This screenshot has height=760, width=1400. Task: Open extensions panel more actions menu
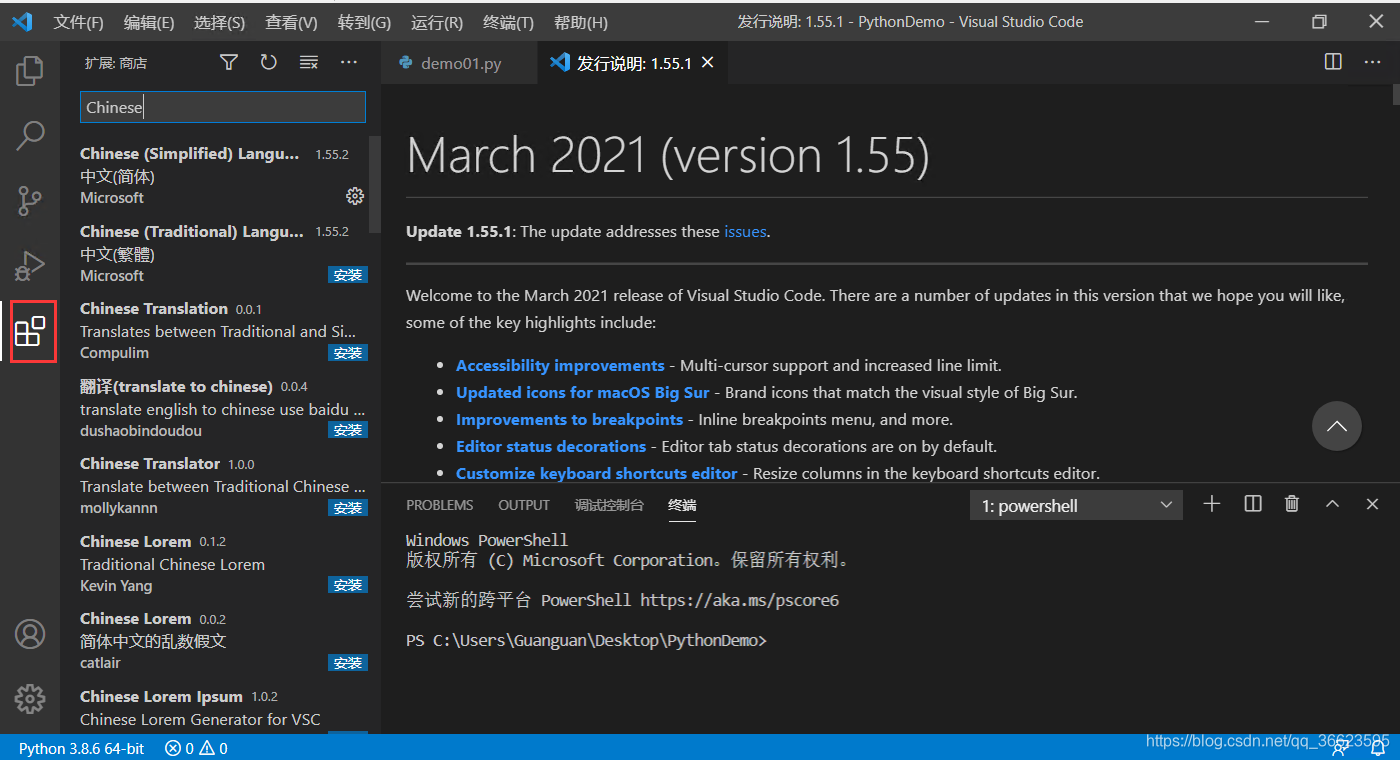[349, 63]
